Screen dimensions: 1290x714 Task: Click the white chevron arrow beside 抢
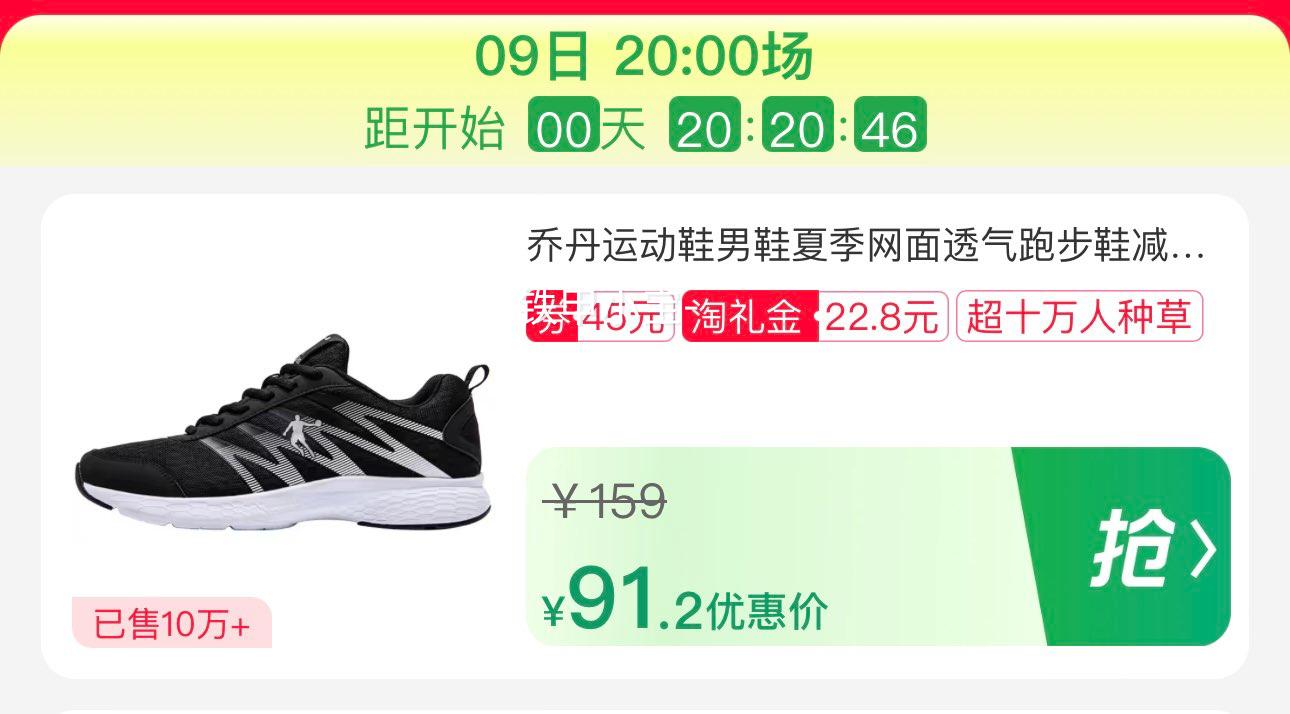1203,549
